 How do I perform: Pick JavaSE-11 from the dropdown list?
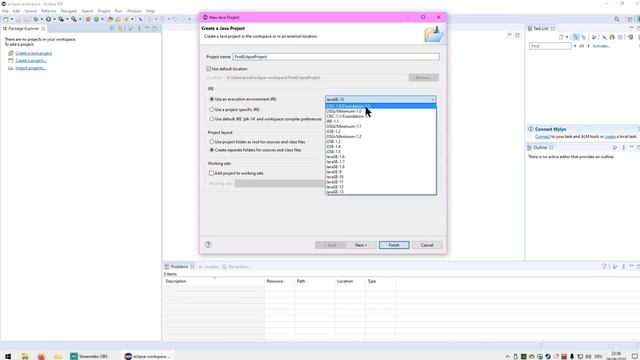[380, 182]
